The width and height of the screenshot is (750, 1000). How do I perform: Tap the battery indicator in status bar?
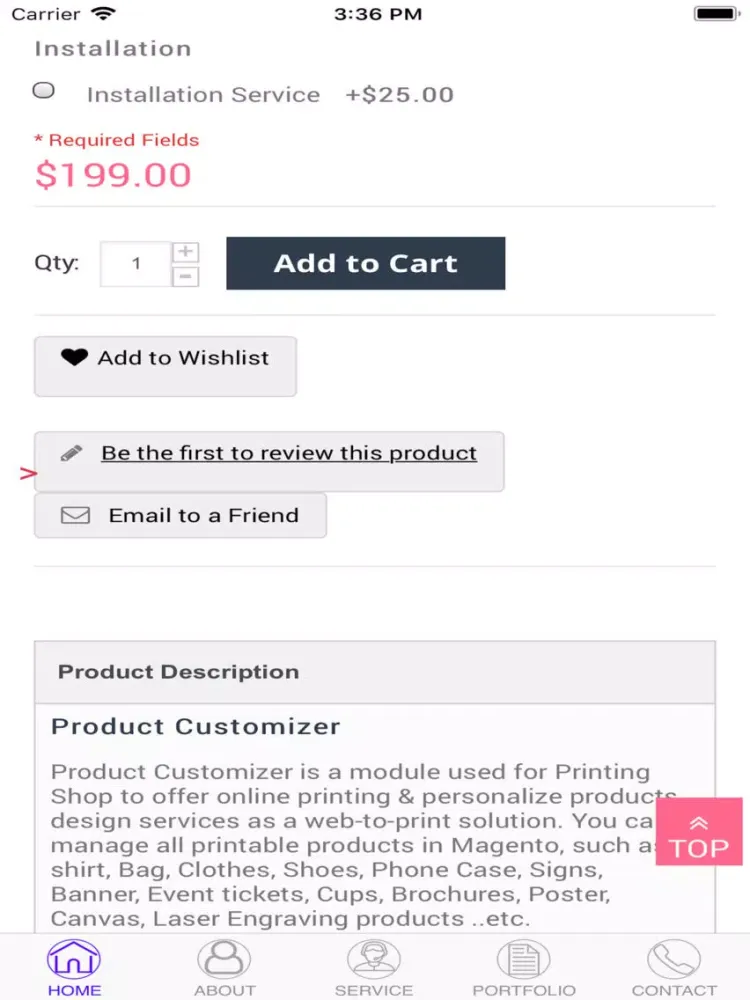714,14
